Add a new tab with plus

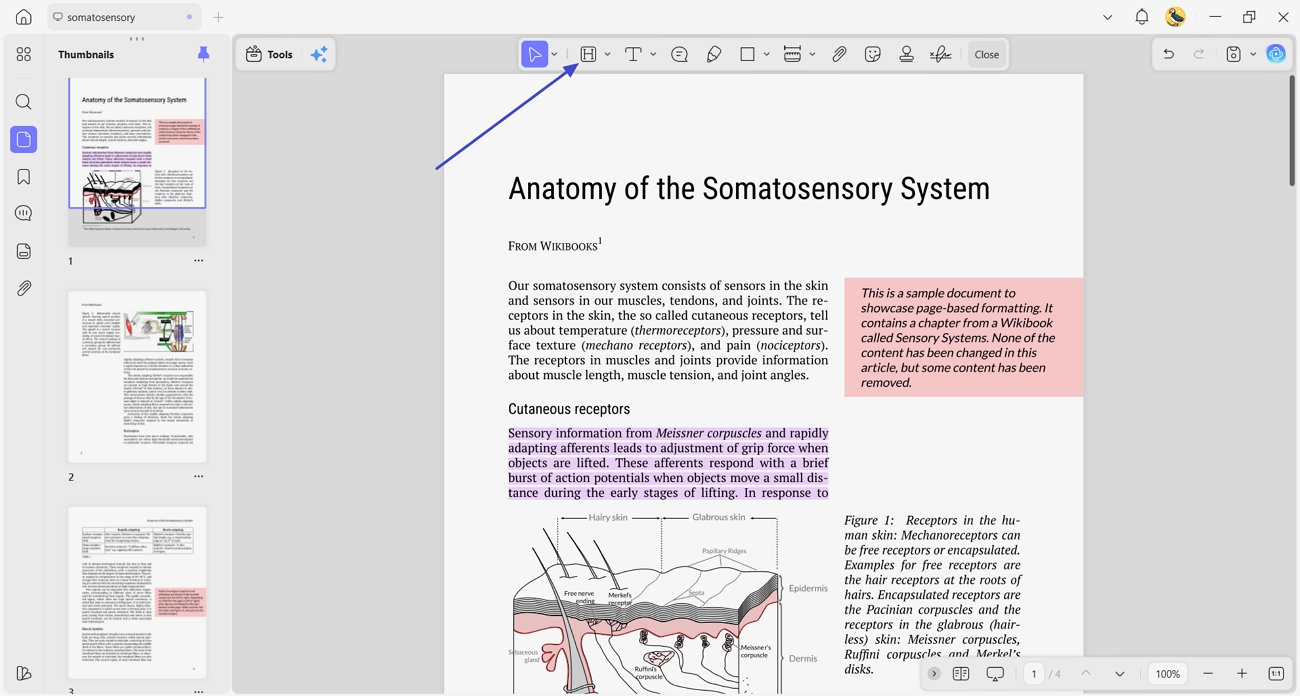(218, 17)
